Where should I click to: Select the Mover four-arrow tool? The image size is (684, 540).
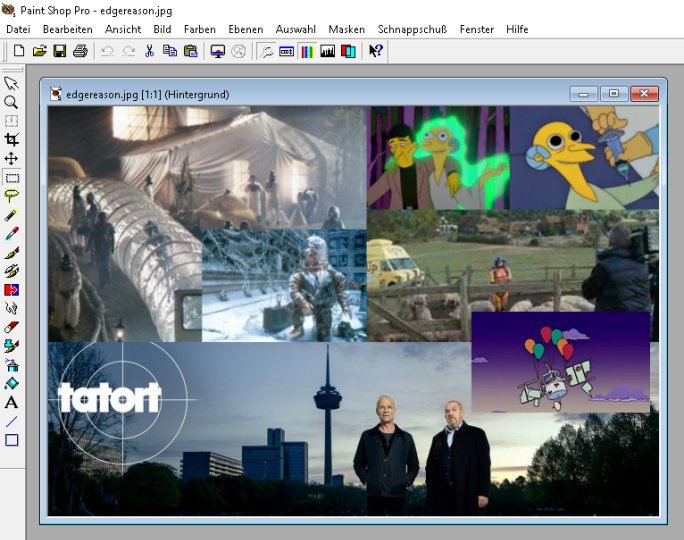tap(11, 158)
